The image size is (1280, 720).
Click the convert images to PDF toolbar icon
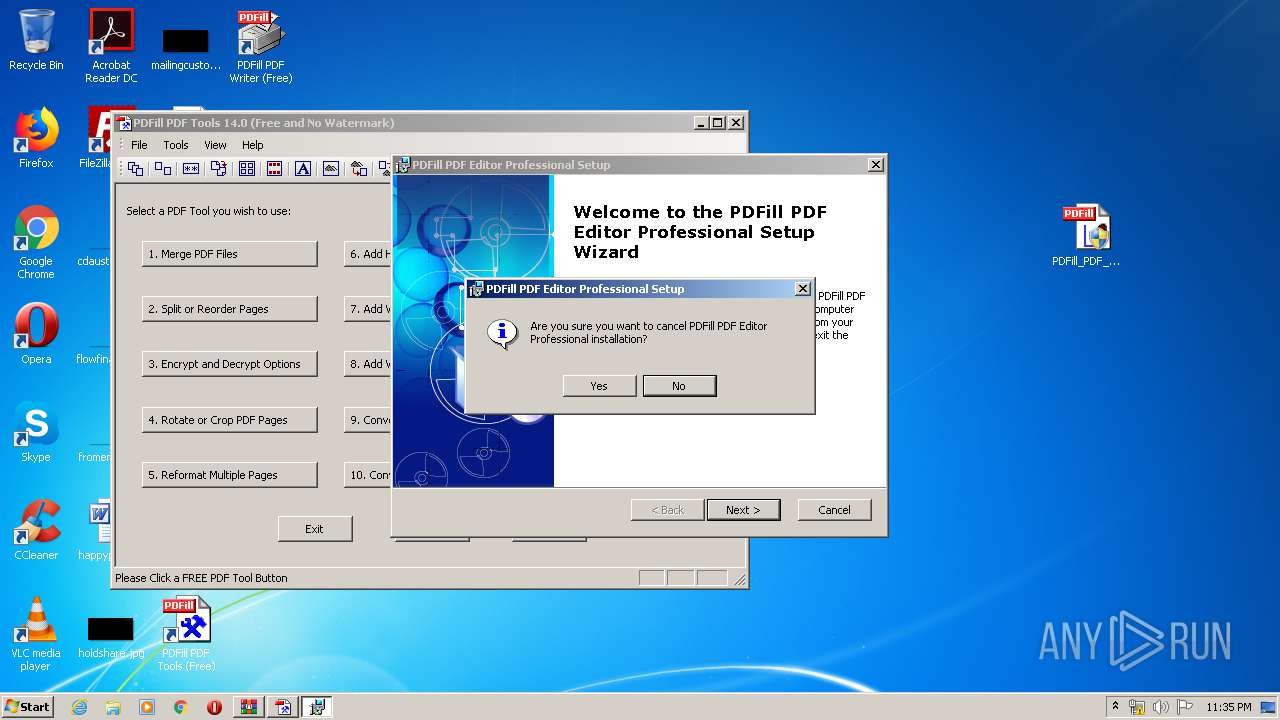[x=359, y=169]
